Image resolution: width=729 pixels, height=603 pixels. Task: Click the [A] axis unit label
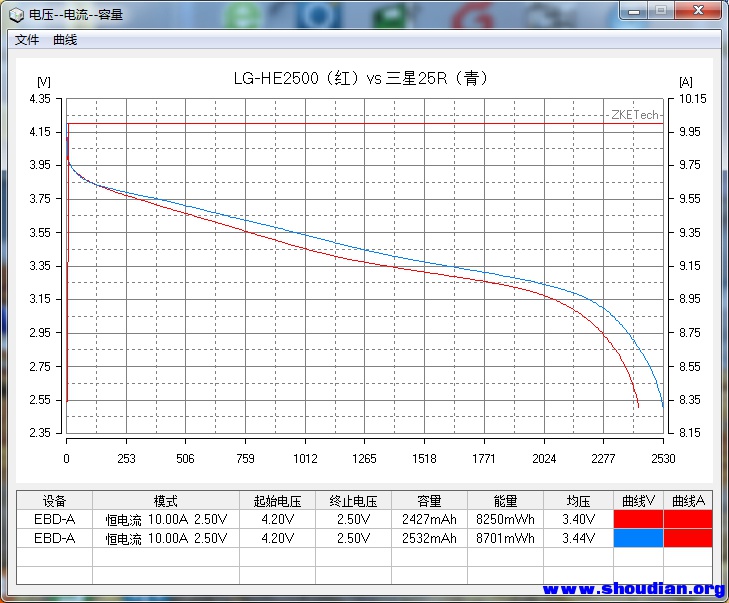pos(686,82)
